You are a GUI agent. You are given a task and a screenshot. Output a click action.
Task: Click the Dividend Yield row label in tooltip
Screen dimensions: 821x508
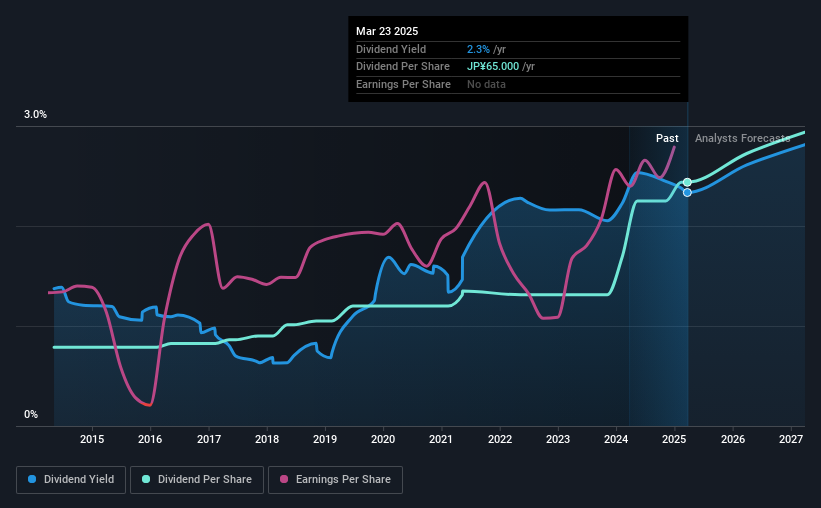click(x=391, y=49)
